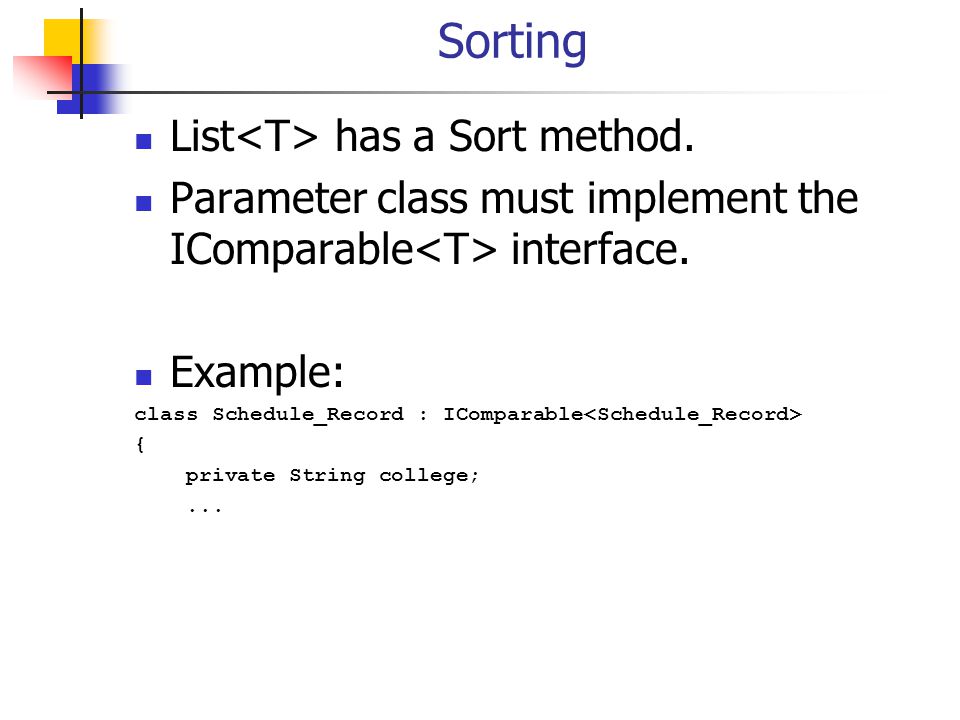Image resolution: width=960 pixels, height=720 pixels.
Task: Click 'IComparable<Schedule_Record>' in the code
Action: click(622, 414)
